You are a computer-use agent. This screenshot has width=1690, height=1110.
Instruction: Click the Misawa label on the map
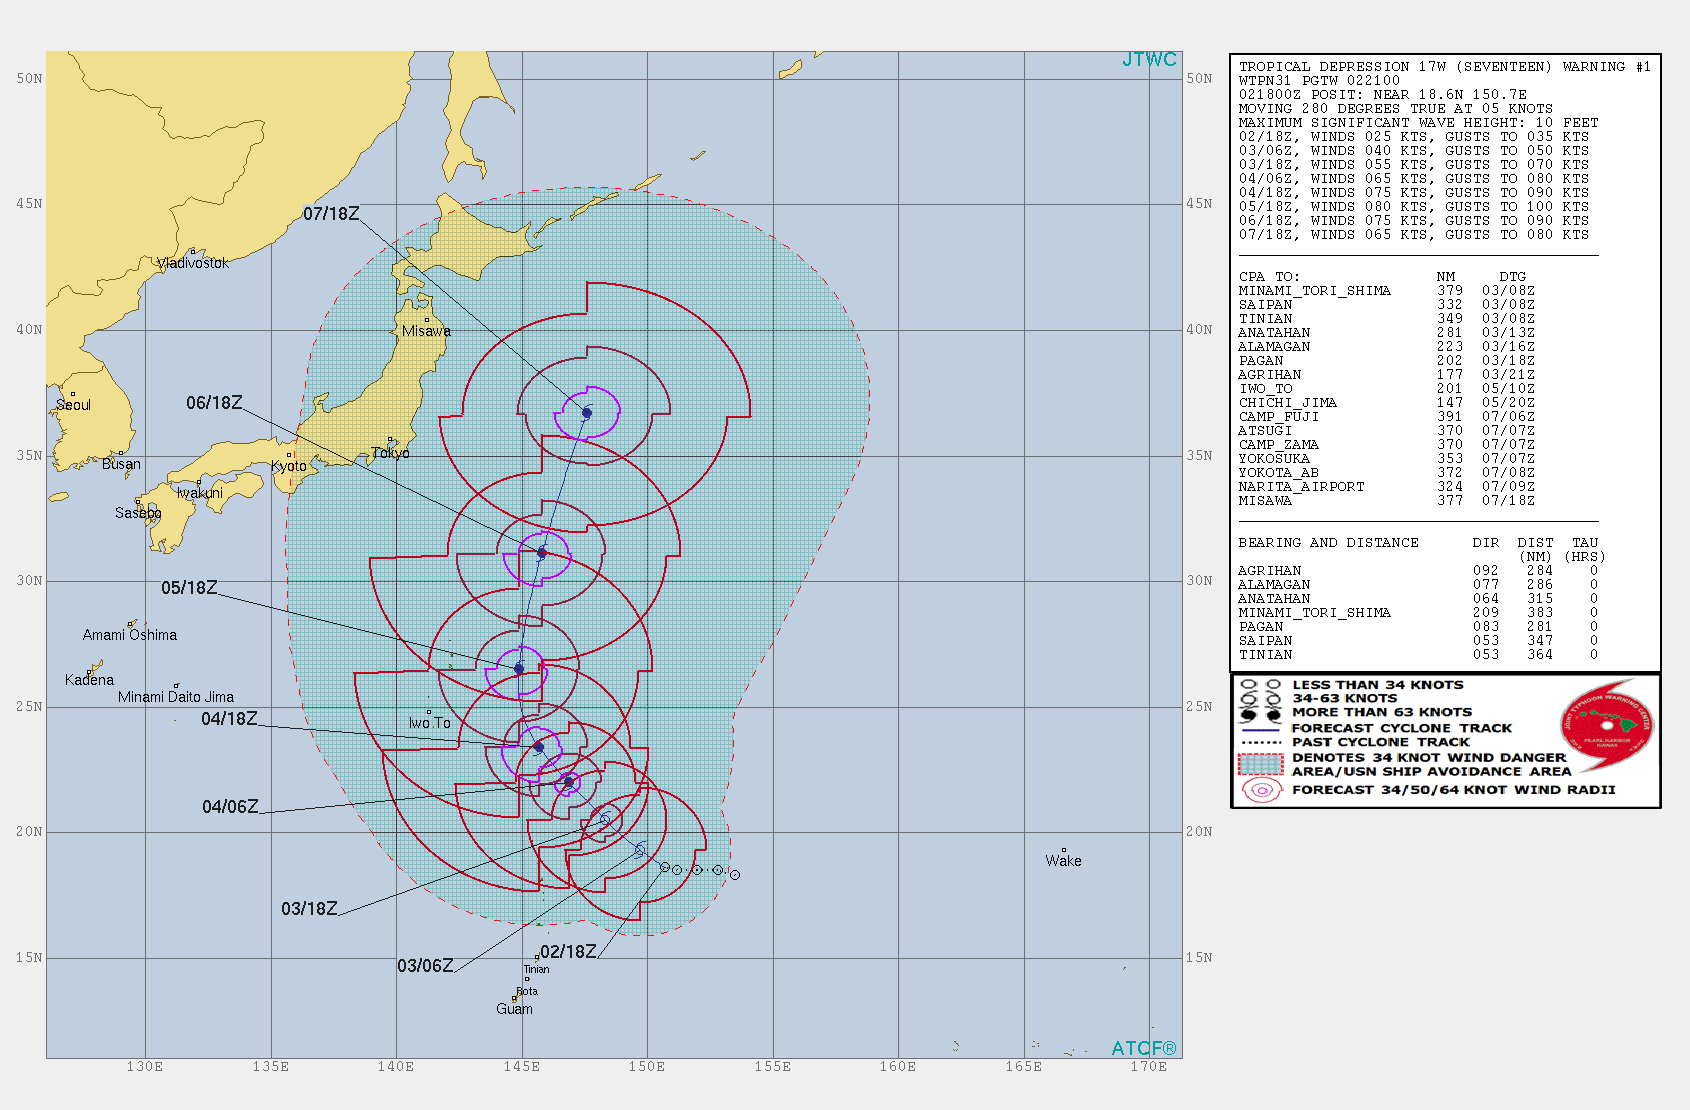pyautogui.click(x=426, y=331)
